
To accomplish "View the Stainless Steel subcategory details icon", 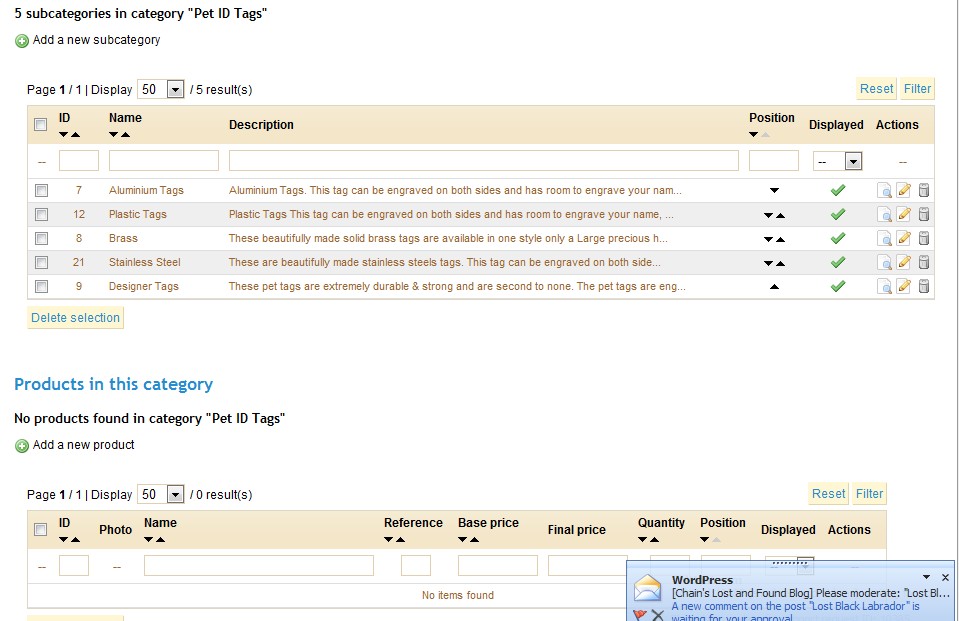I will 884,262.
